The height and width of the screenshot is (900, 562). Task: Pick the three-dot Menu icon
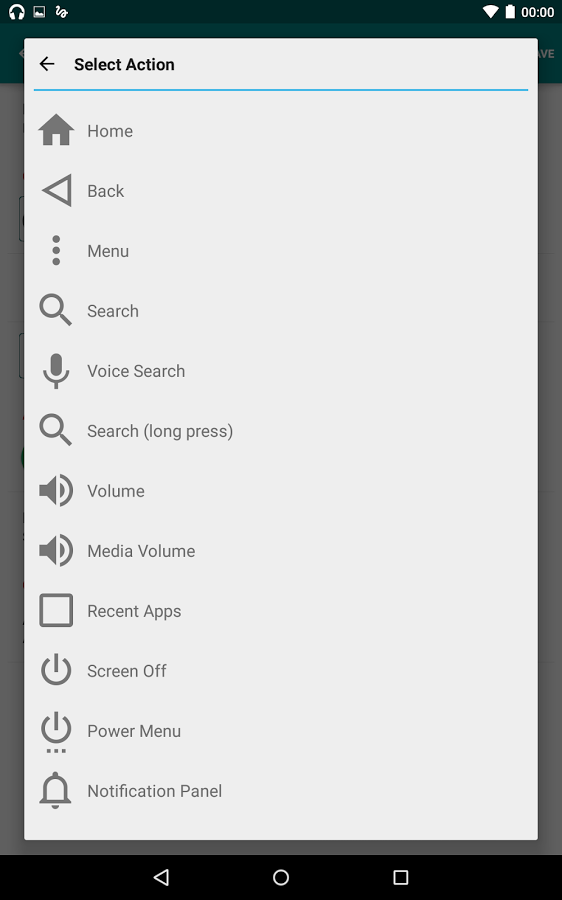click(56, 250)
